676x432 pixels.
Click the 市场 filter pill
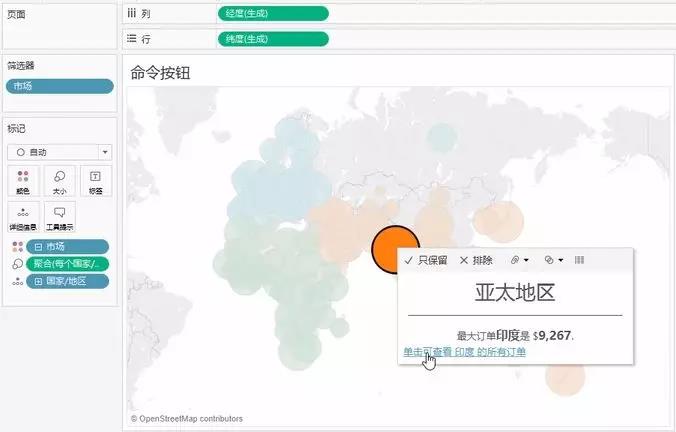tap(59, 86)
